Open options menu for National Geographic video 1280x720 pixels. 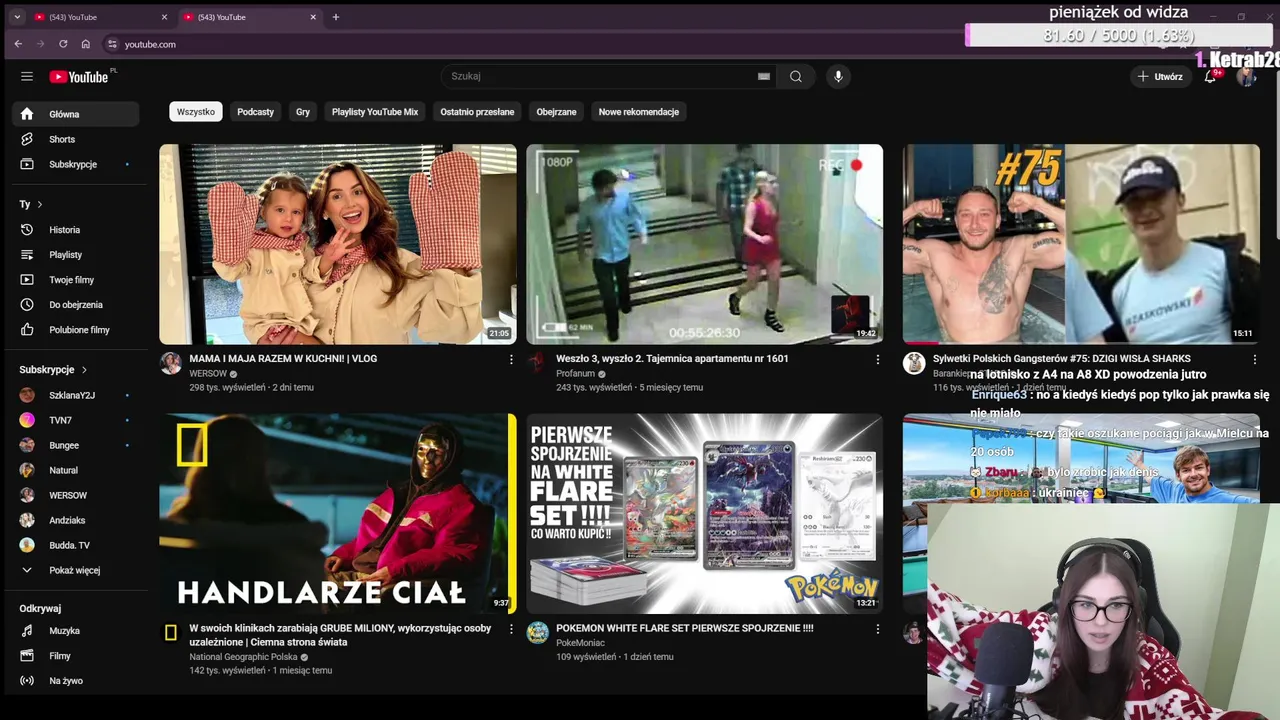pyautogui.click(x=511, y=629)
